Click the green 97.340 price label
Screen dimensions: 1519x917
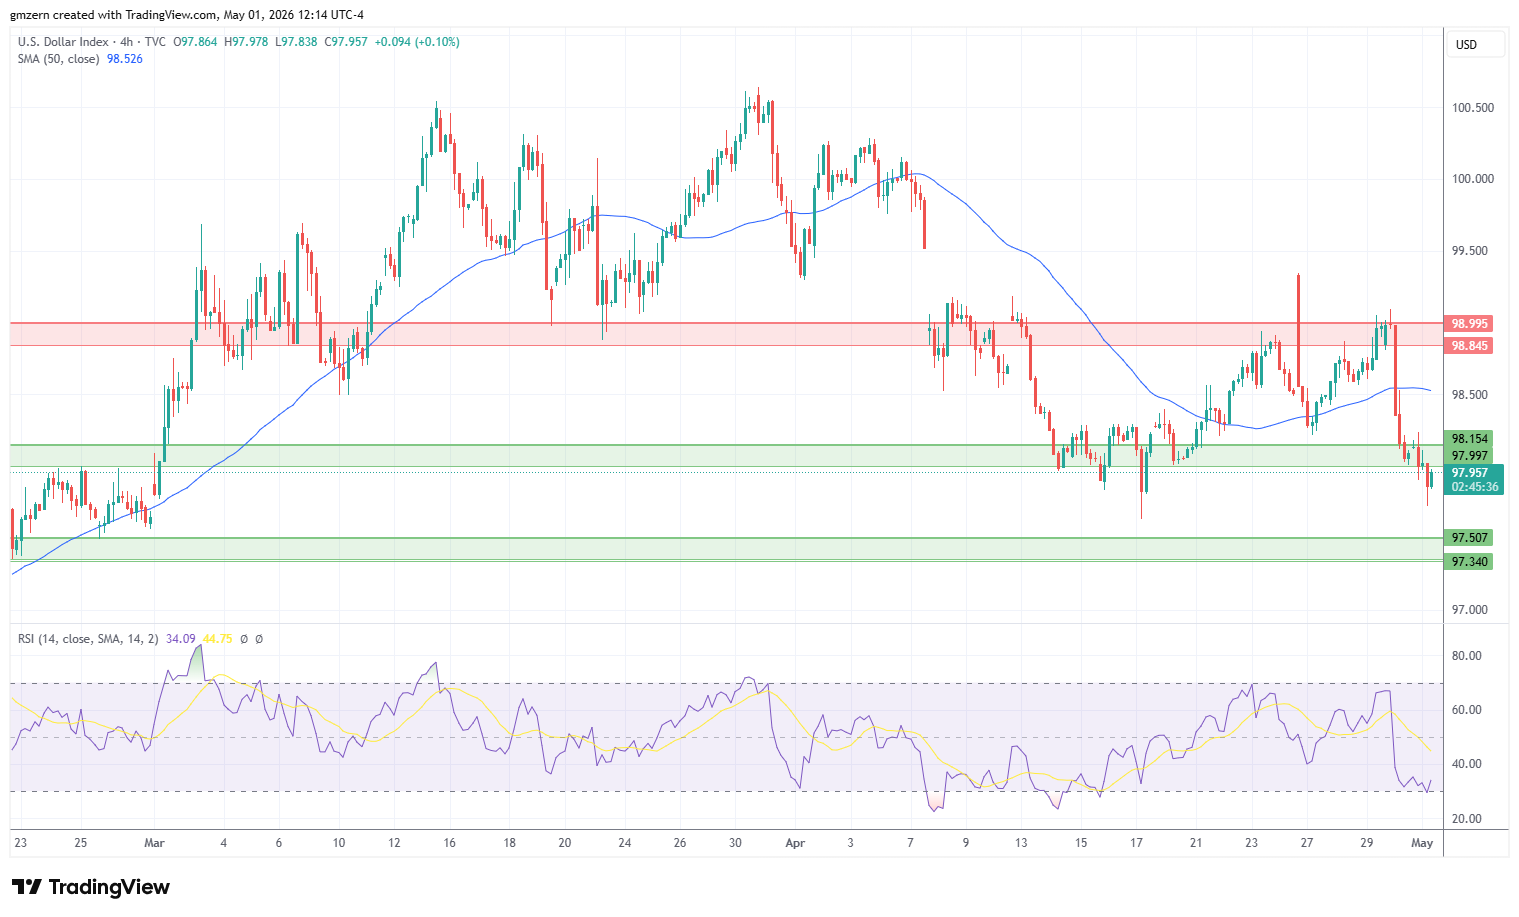click(1470, 562)
